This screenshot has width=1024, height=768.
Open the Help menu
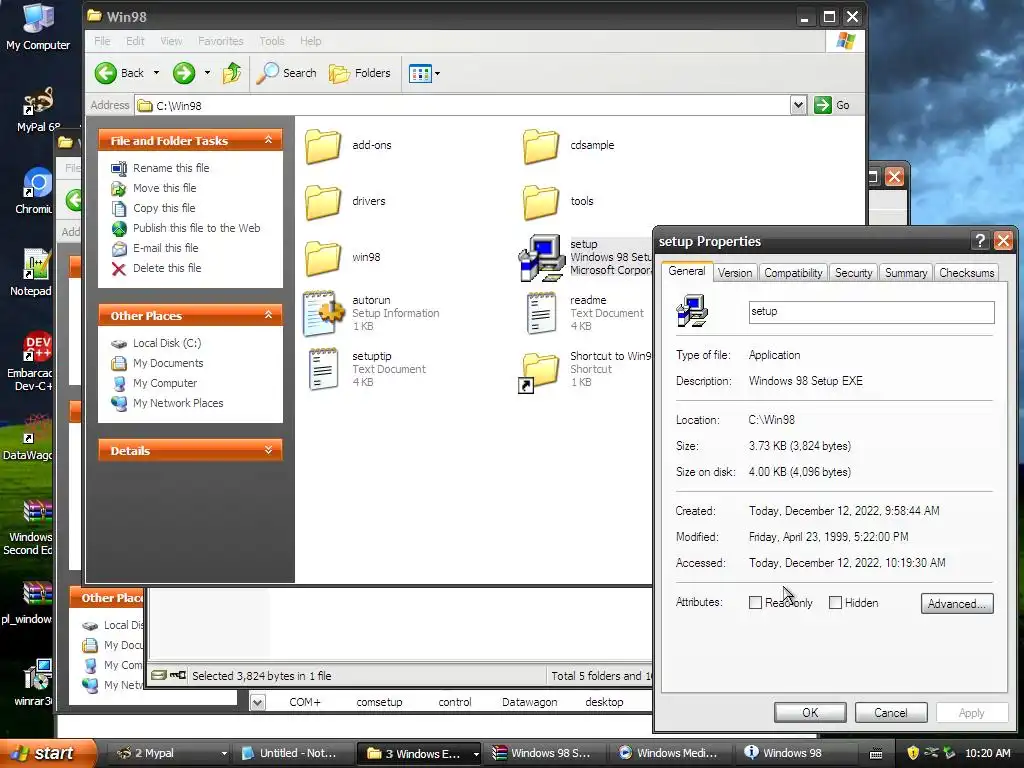(x=311, y=40)
